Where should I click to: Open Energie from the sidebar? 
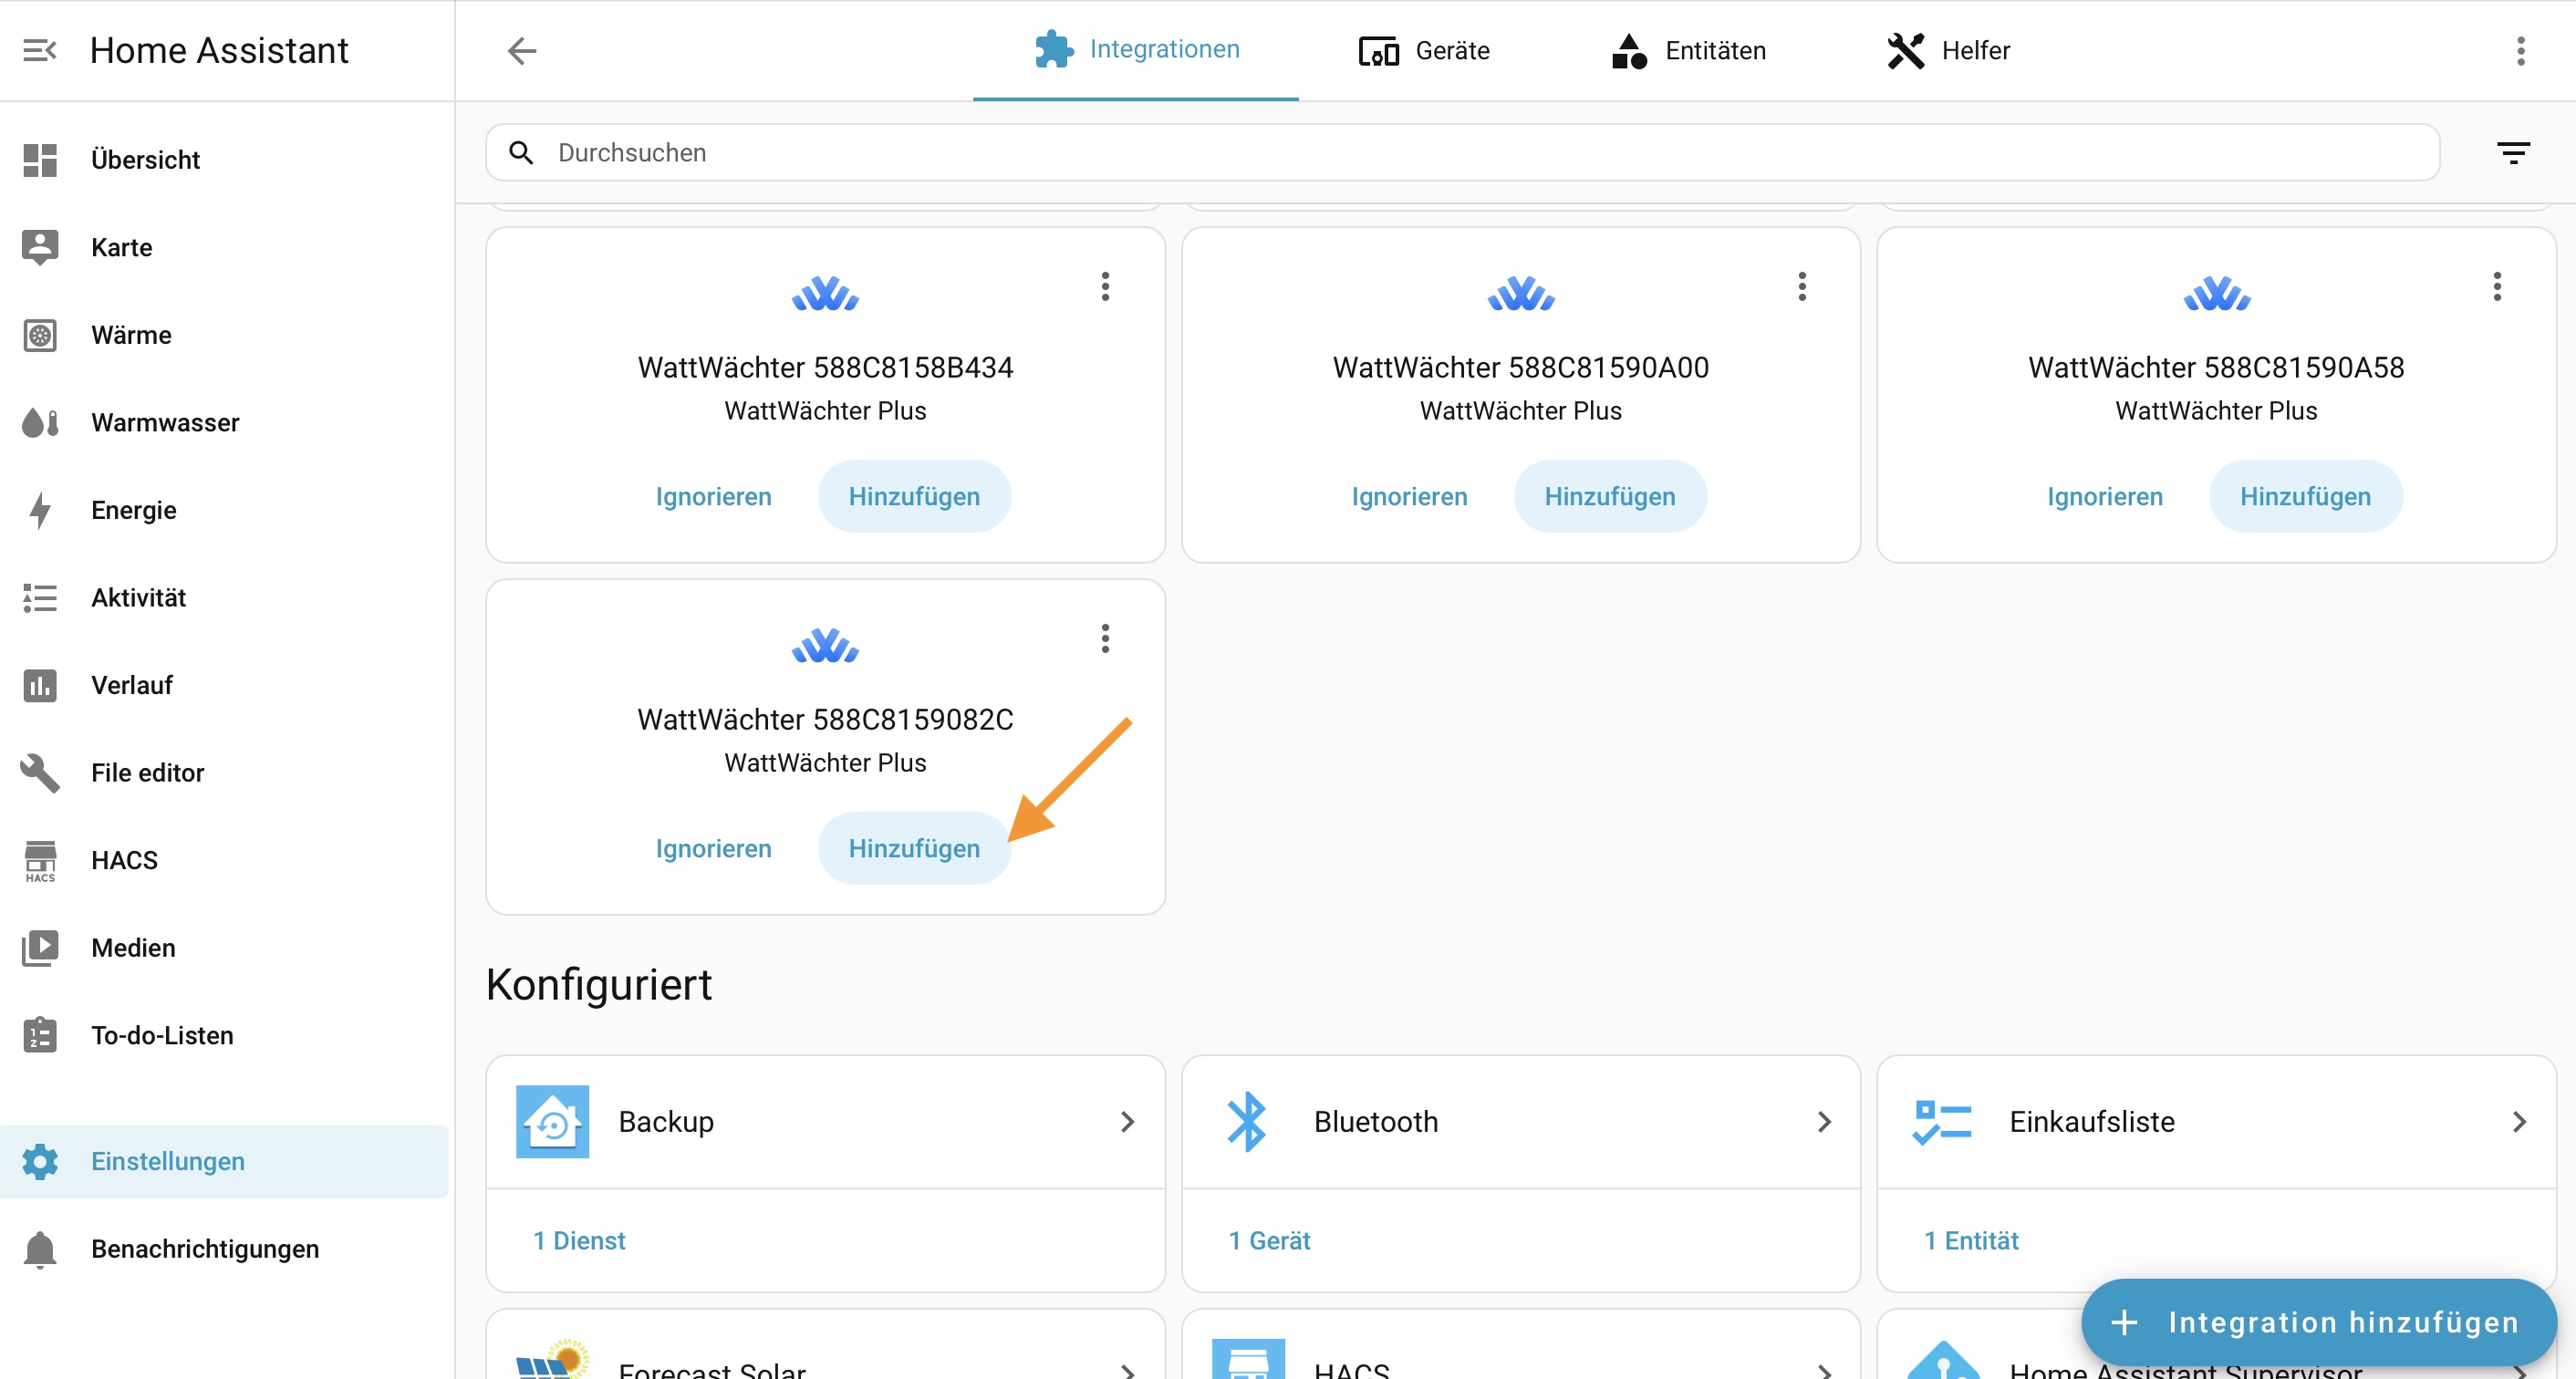(x=133, y=510)
